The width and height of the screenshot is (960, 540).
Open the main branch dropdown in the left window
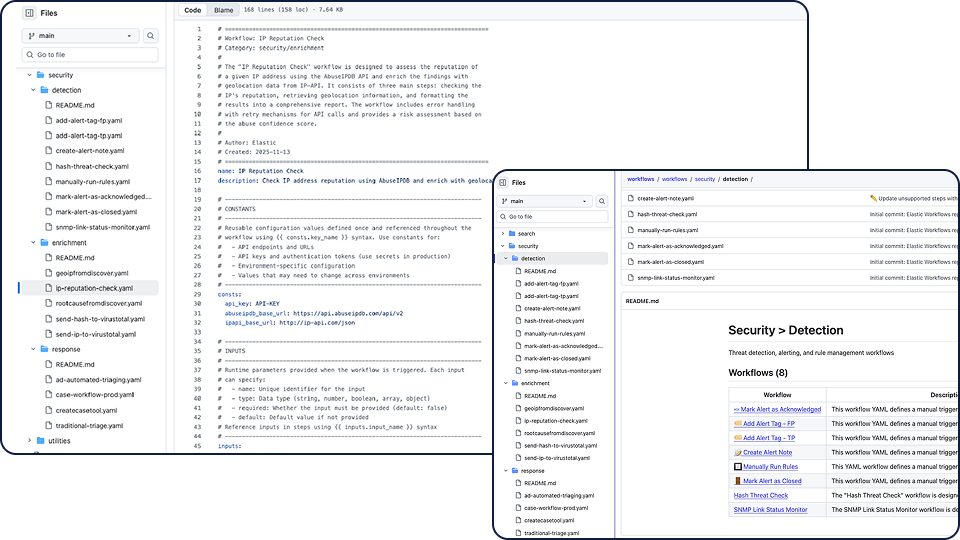coord(80,36)
